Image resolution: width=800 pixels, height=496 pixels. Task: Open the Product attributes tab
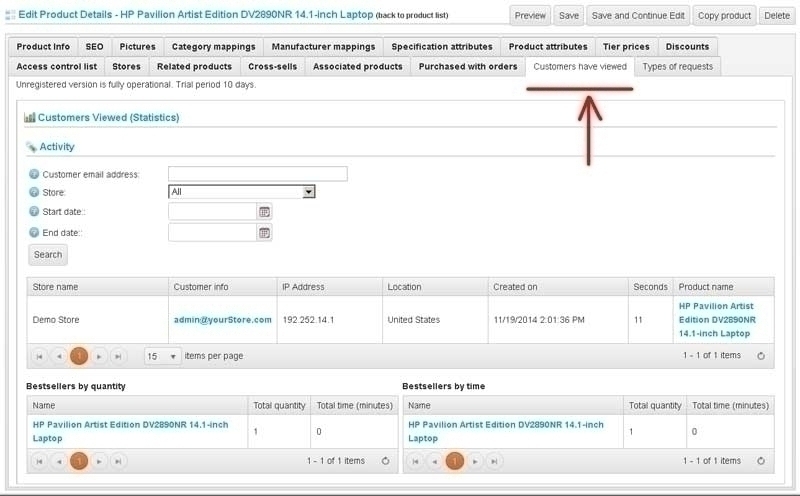548,46
